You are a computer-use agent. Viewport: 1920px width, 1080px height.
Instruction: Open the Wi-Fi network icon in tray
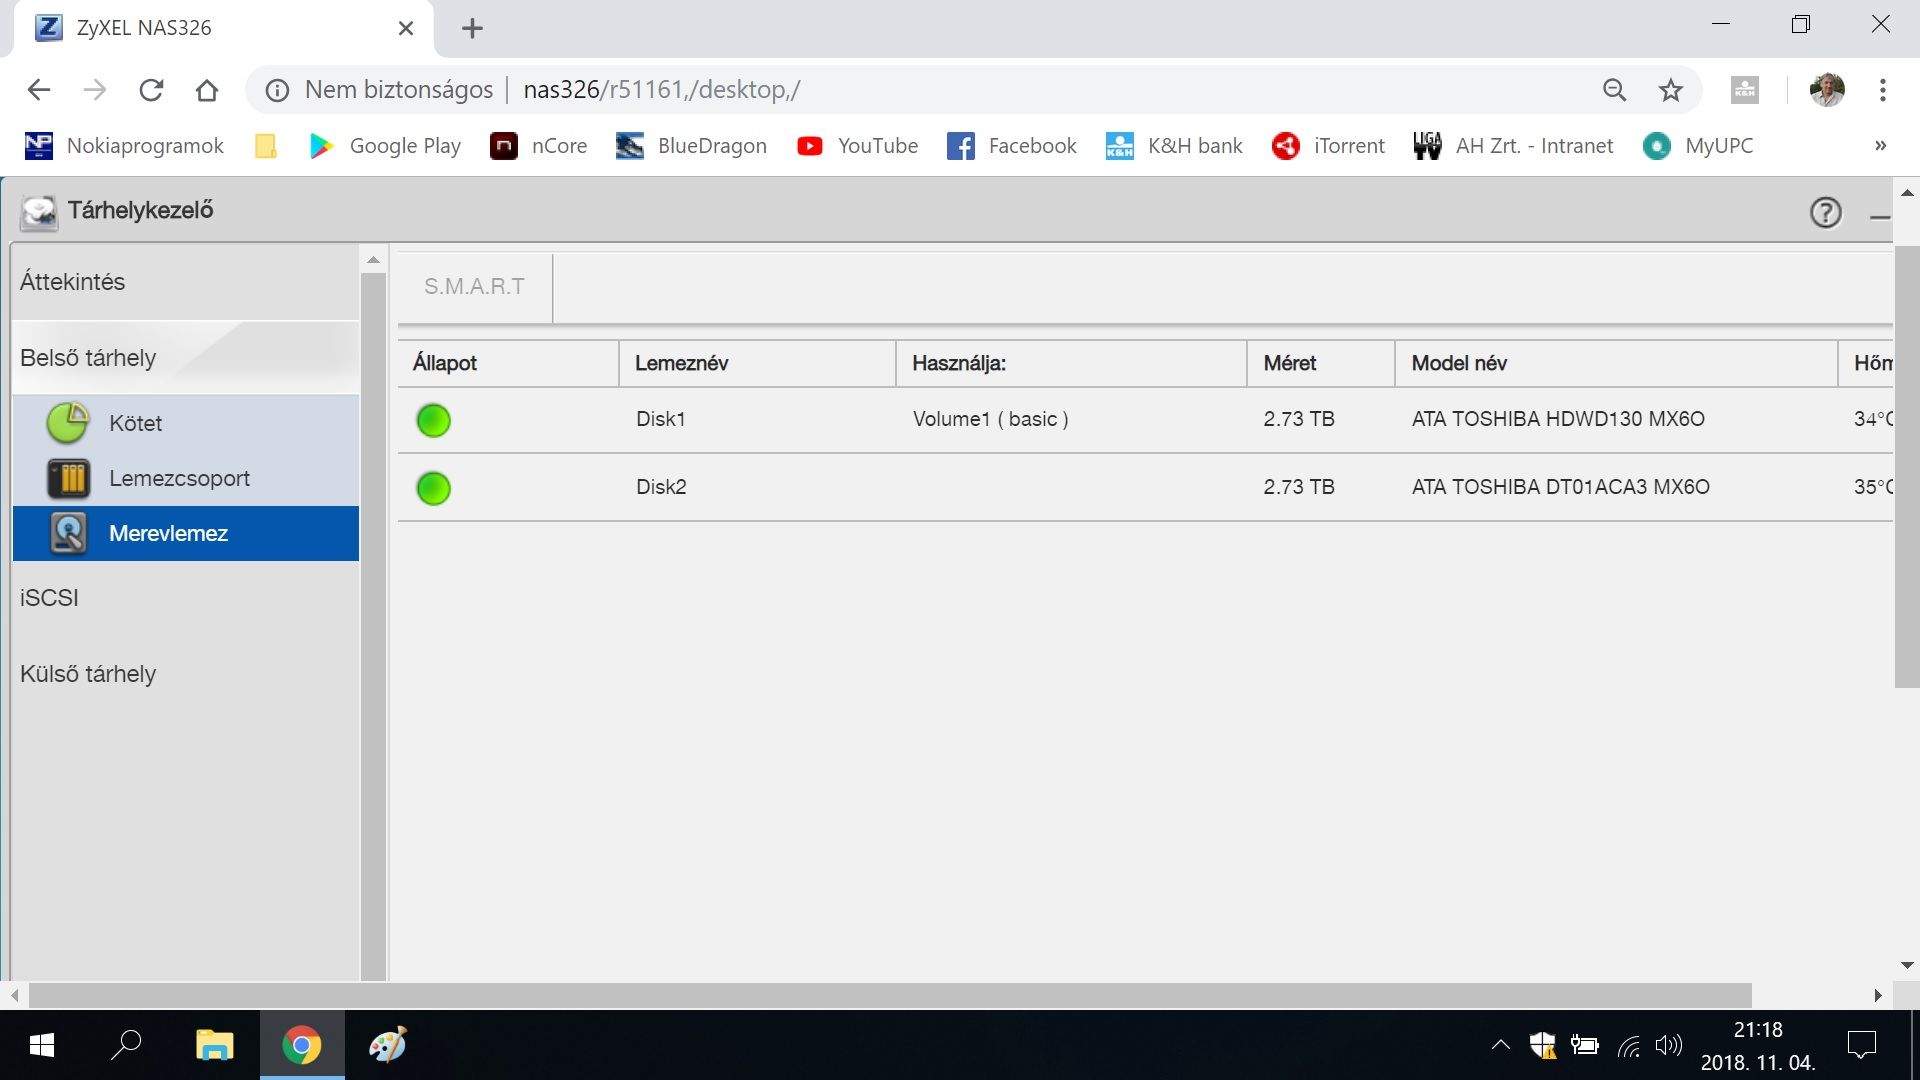[1628, 1046]
